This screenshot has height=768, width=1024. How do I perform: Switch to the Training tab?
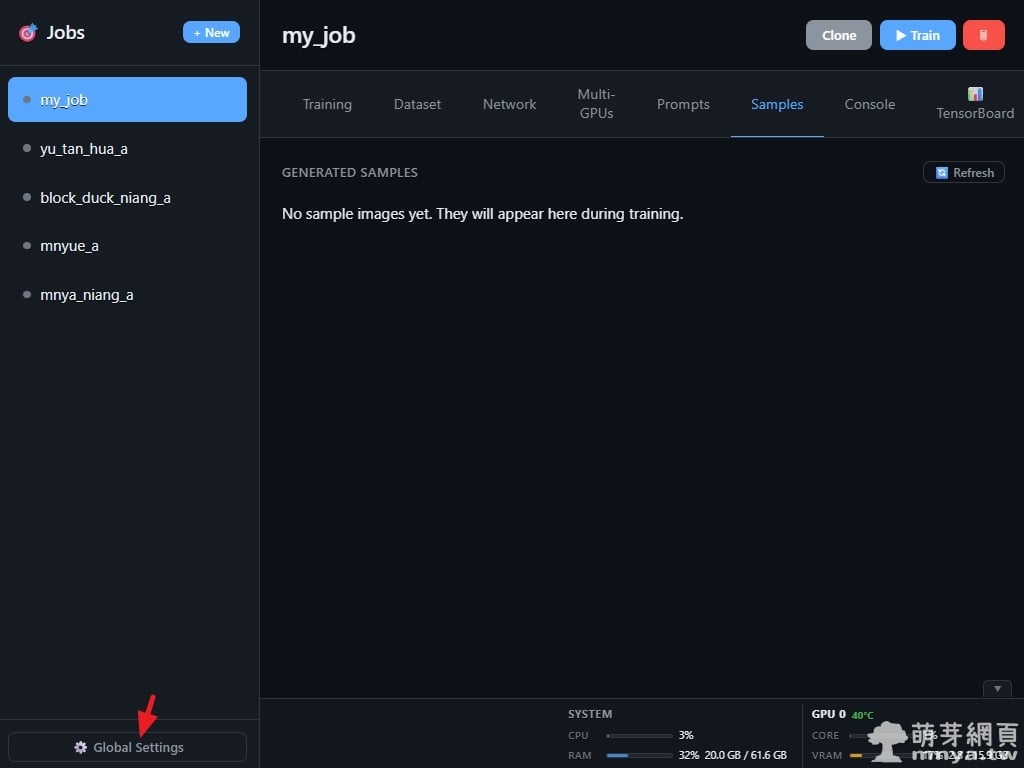click(x=327, y=104)
